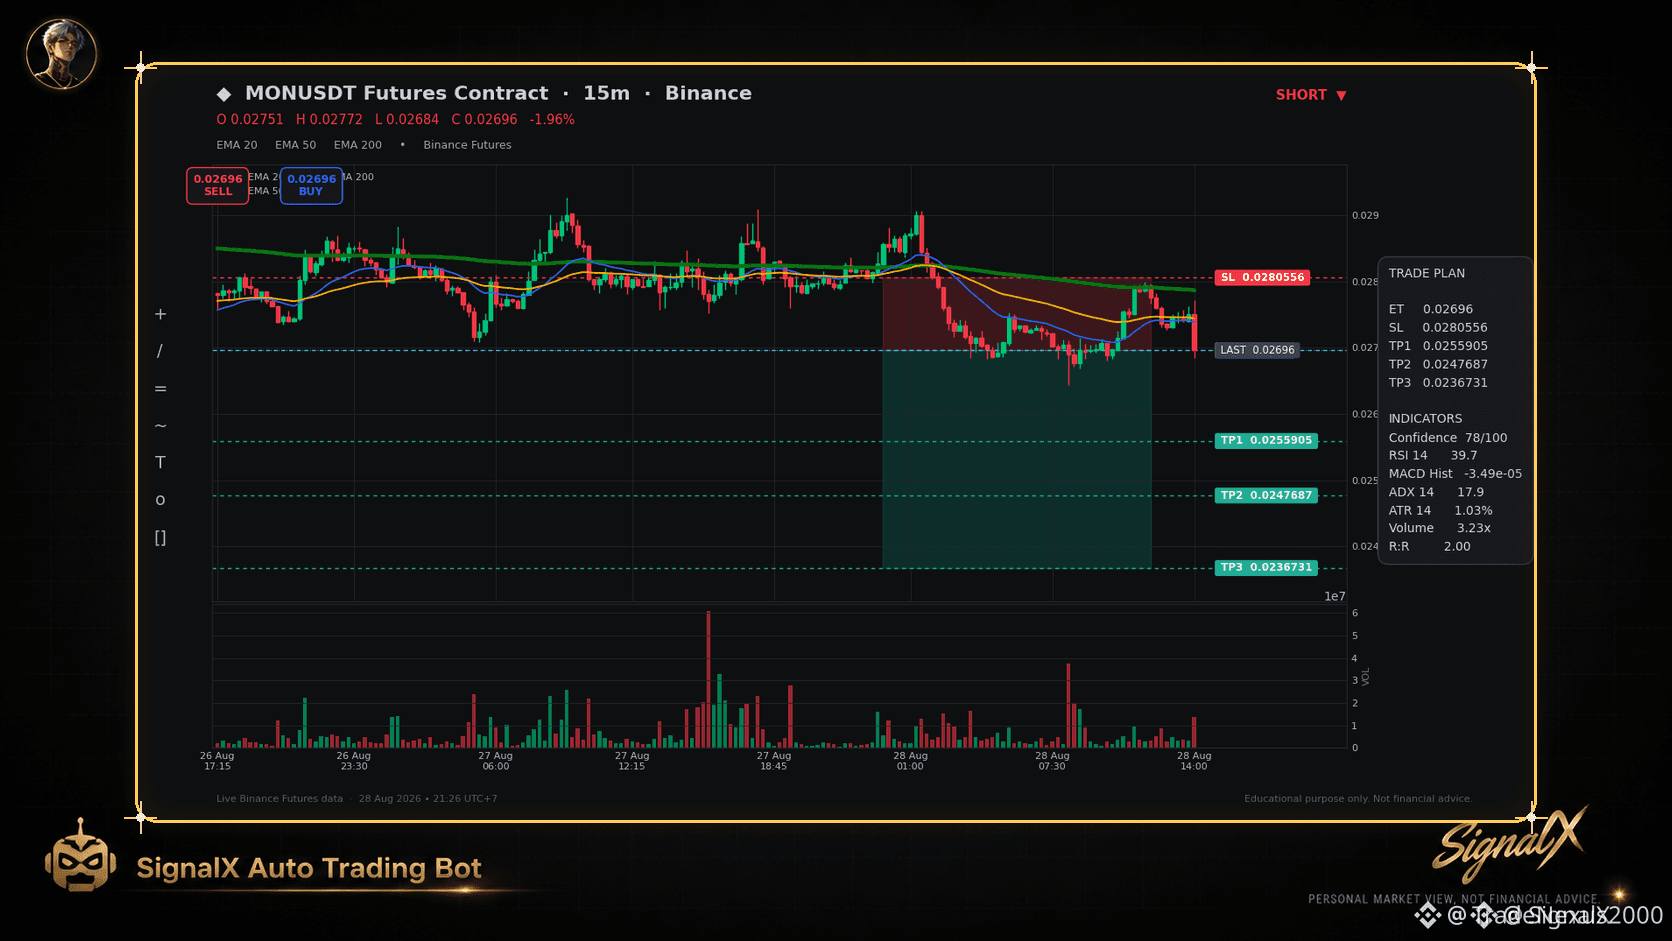
Task: Click the open price O 0.02751
Action: 250,119
